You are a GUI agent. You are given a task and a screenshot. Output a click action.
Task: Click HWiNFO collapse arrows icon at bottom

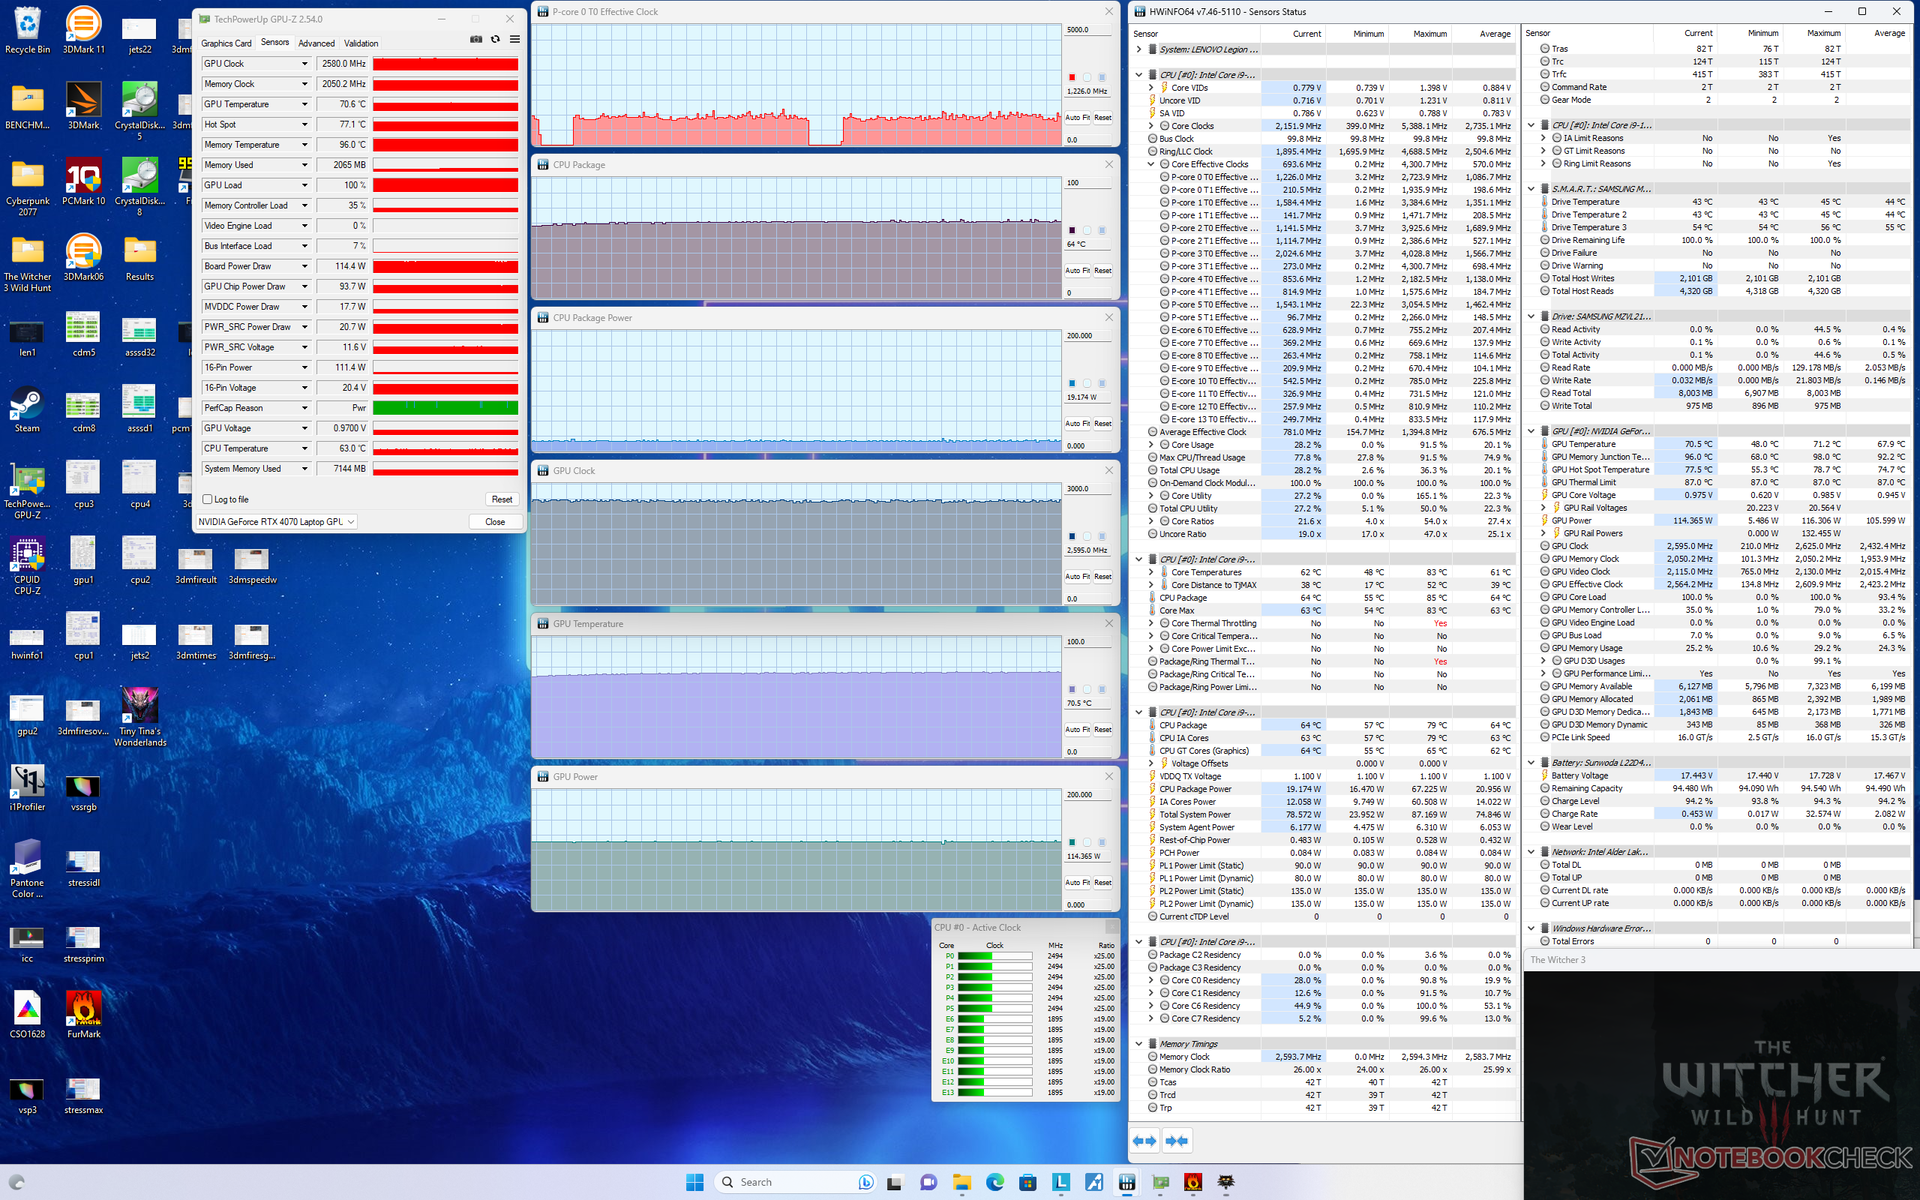coord(1177,1141)
